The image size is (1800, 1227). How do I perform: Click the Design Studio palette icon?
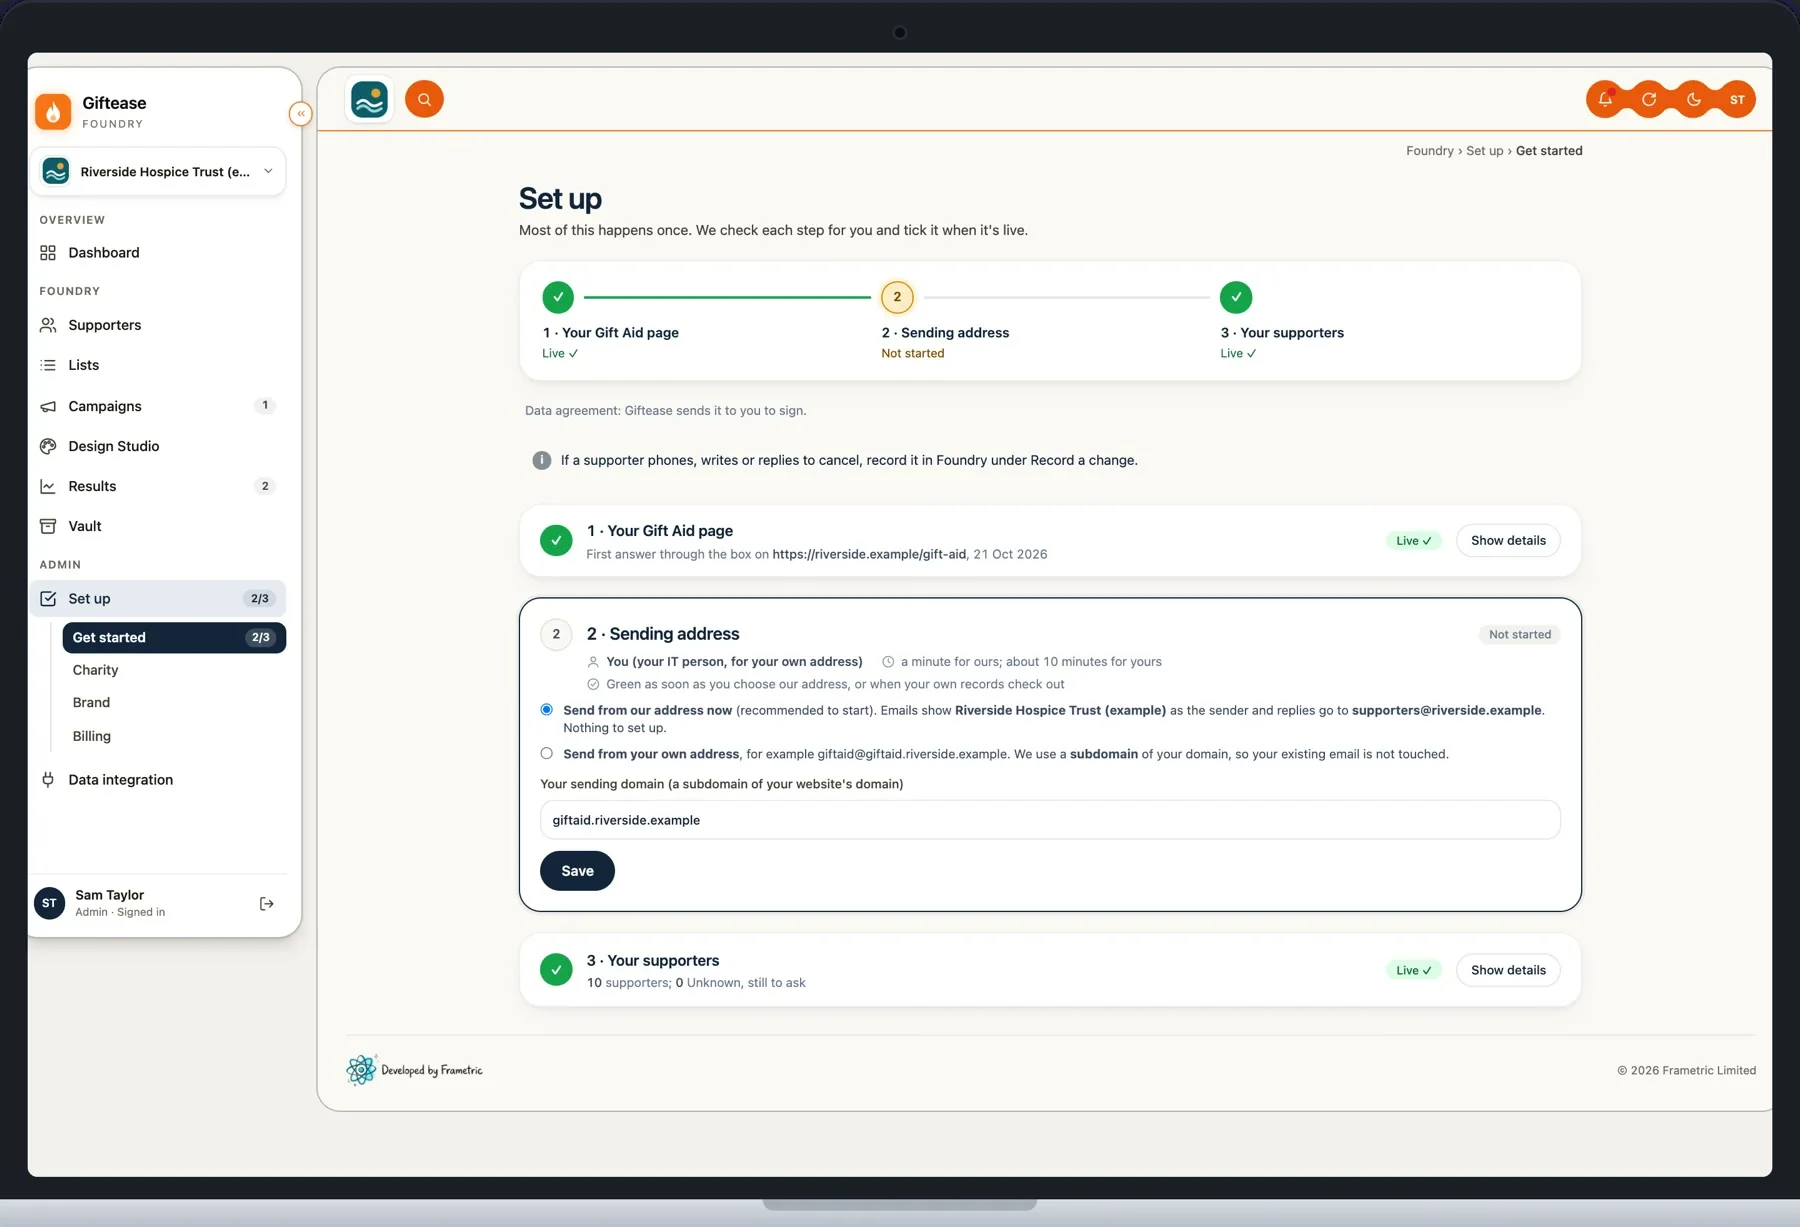(48, 446)
